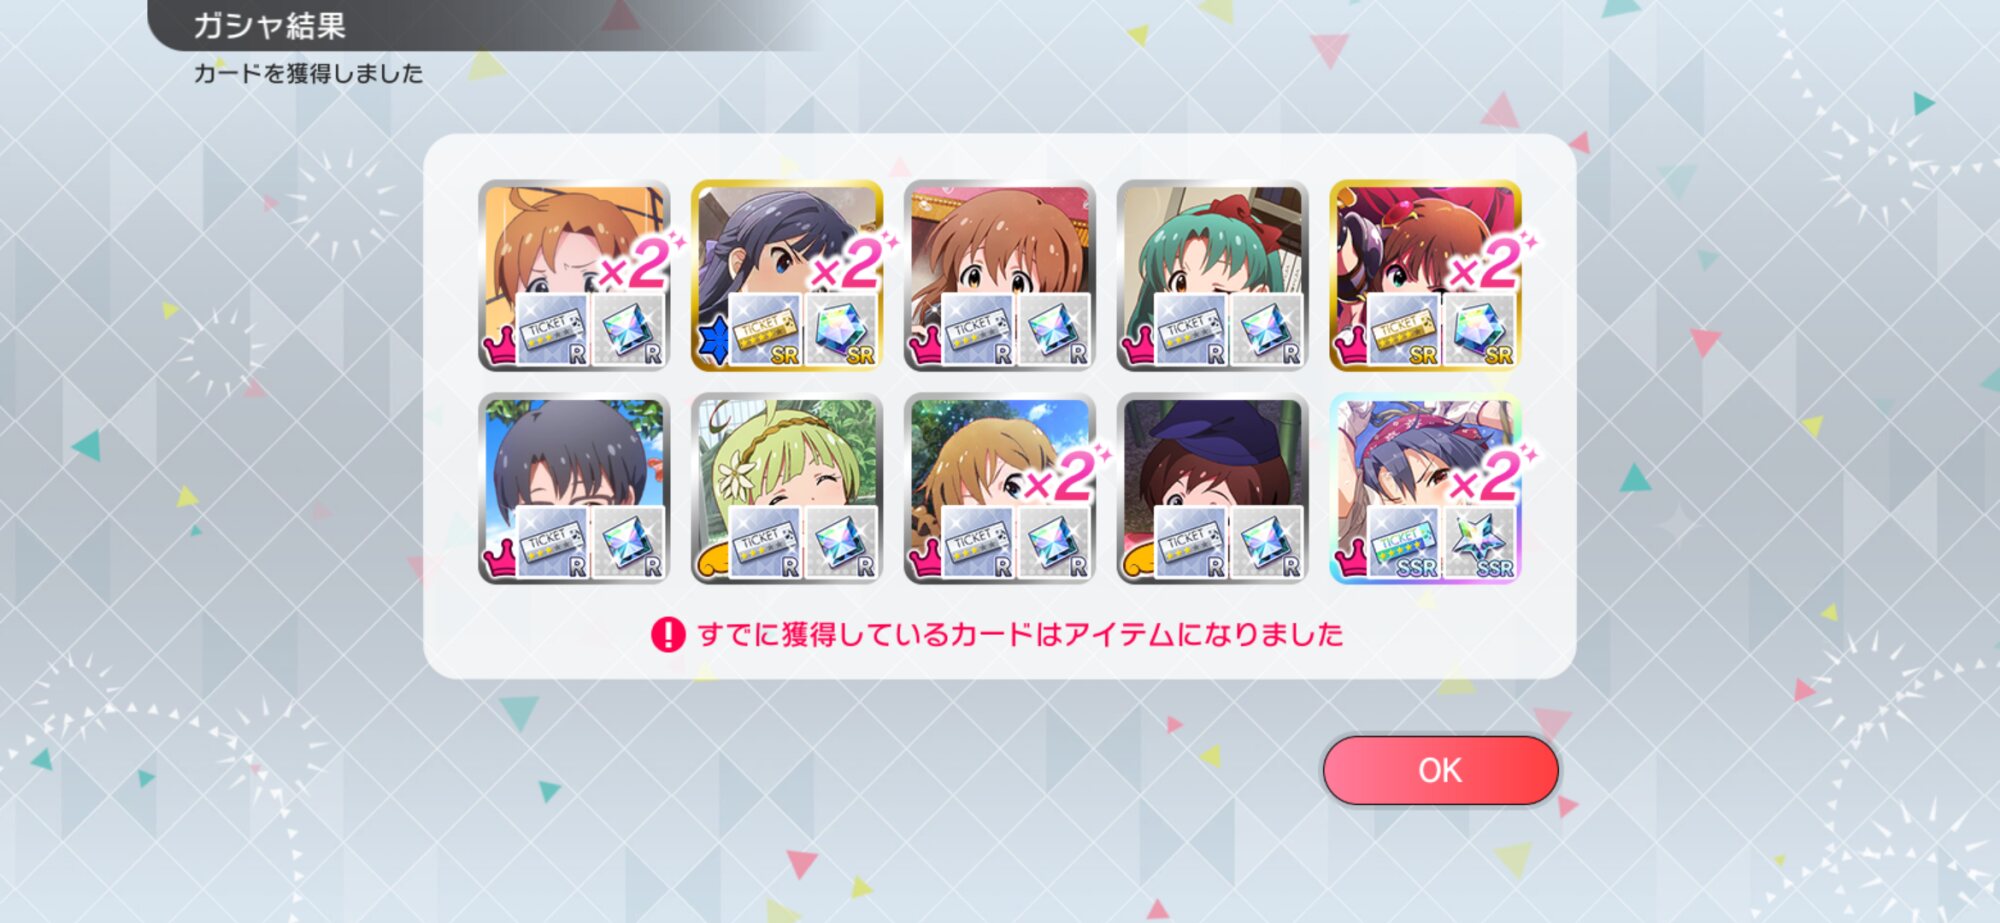Click the SSR ticket icon on last card
The image size is (2000, 923).
point(1403,543)
